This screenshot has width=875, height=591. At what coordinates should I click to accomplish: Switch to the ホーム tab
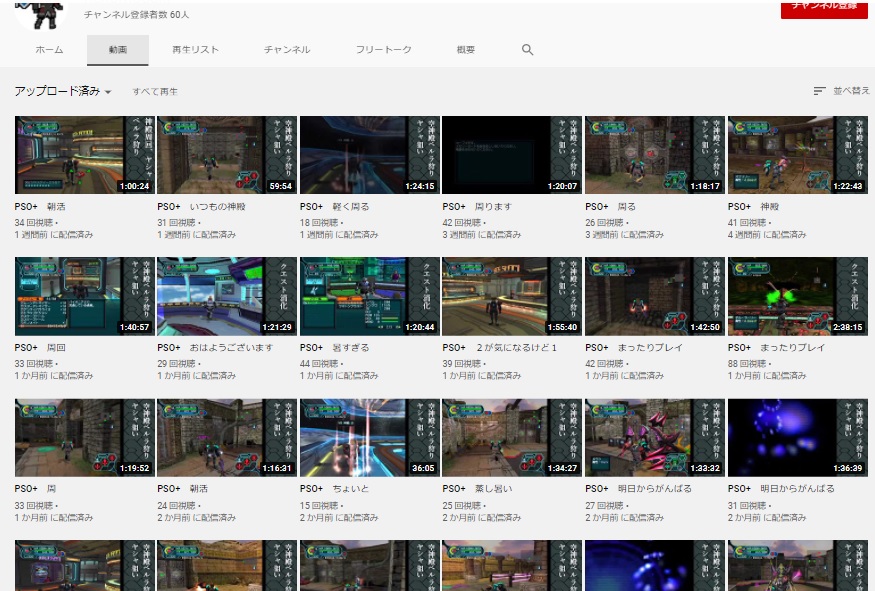pyautogui.click(x=49, y=50)
